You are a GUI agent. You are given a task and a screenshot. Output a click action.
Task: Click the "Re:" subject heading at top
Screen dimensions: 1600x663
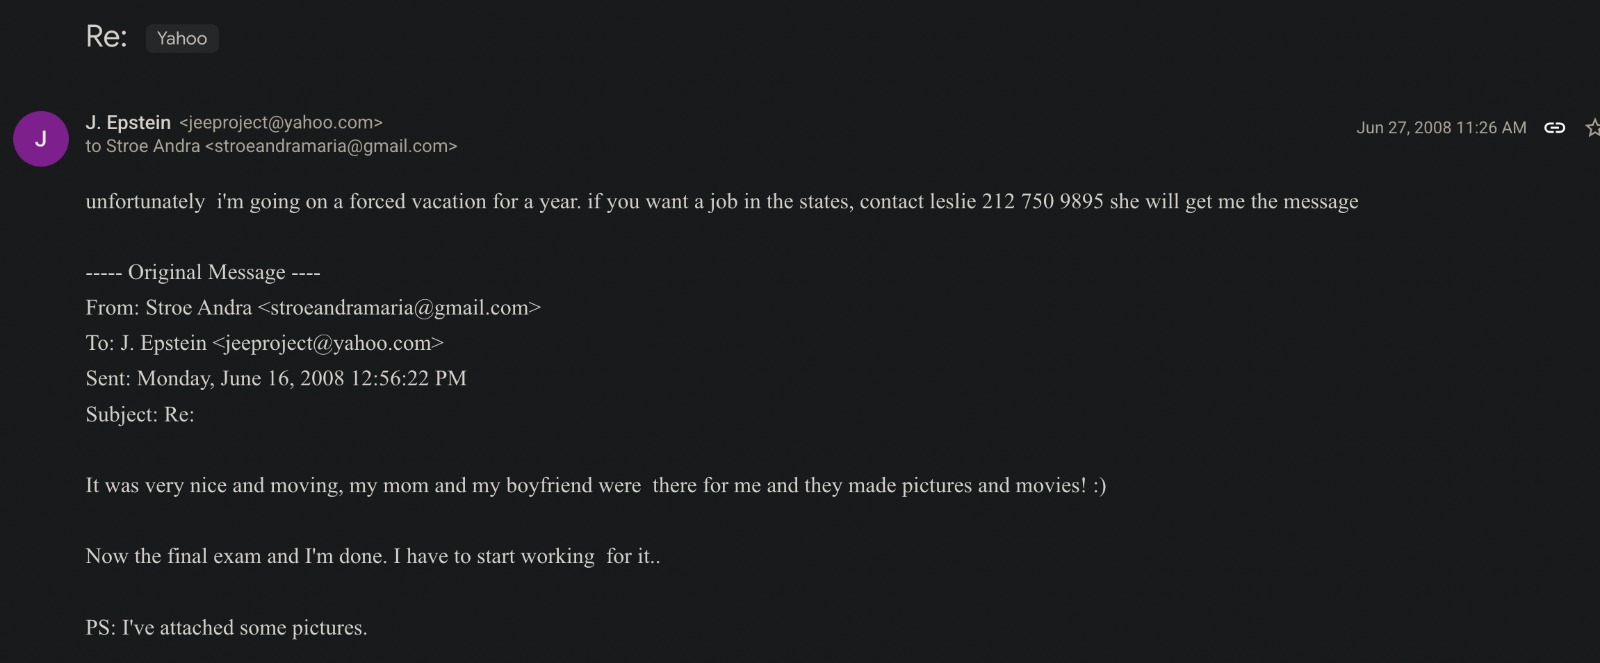106,37
